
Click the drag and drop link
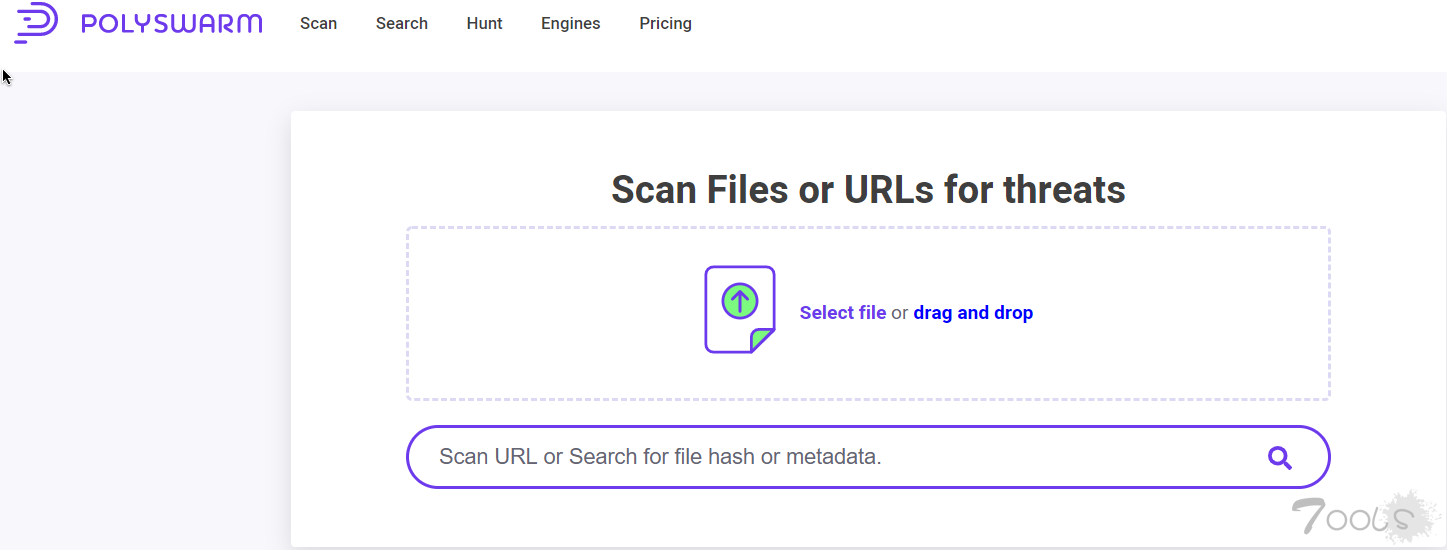973,313
